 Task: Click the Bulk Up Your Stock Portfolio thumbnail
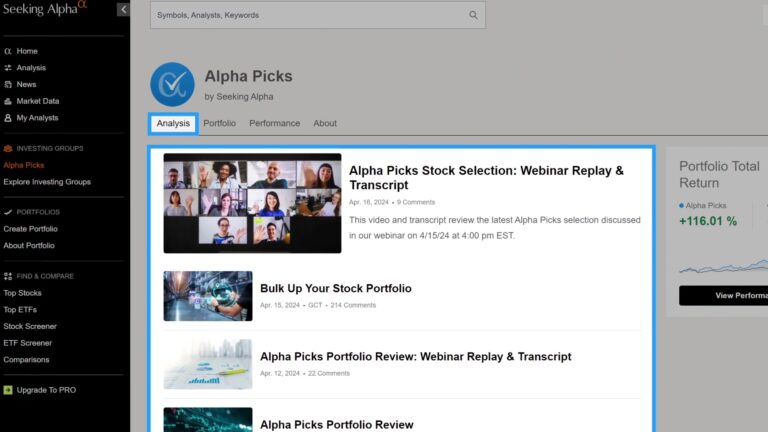pyautogui.click(x=208, y=296)
